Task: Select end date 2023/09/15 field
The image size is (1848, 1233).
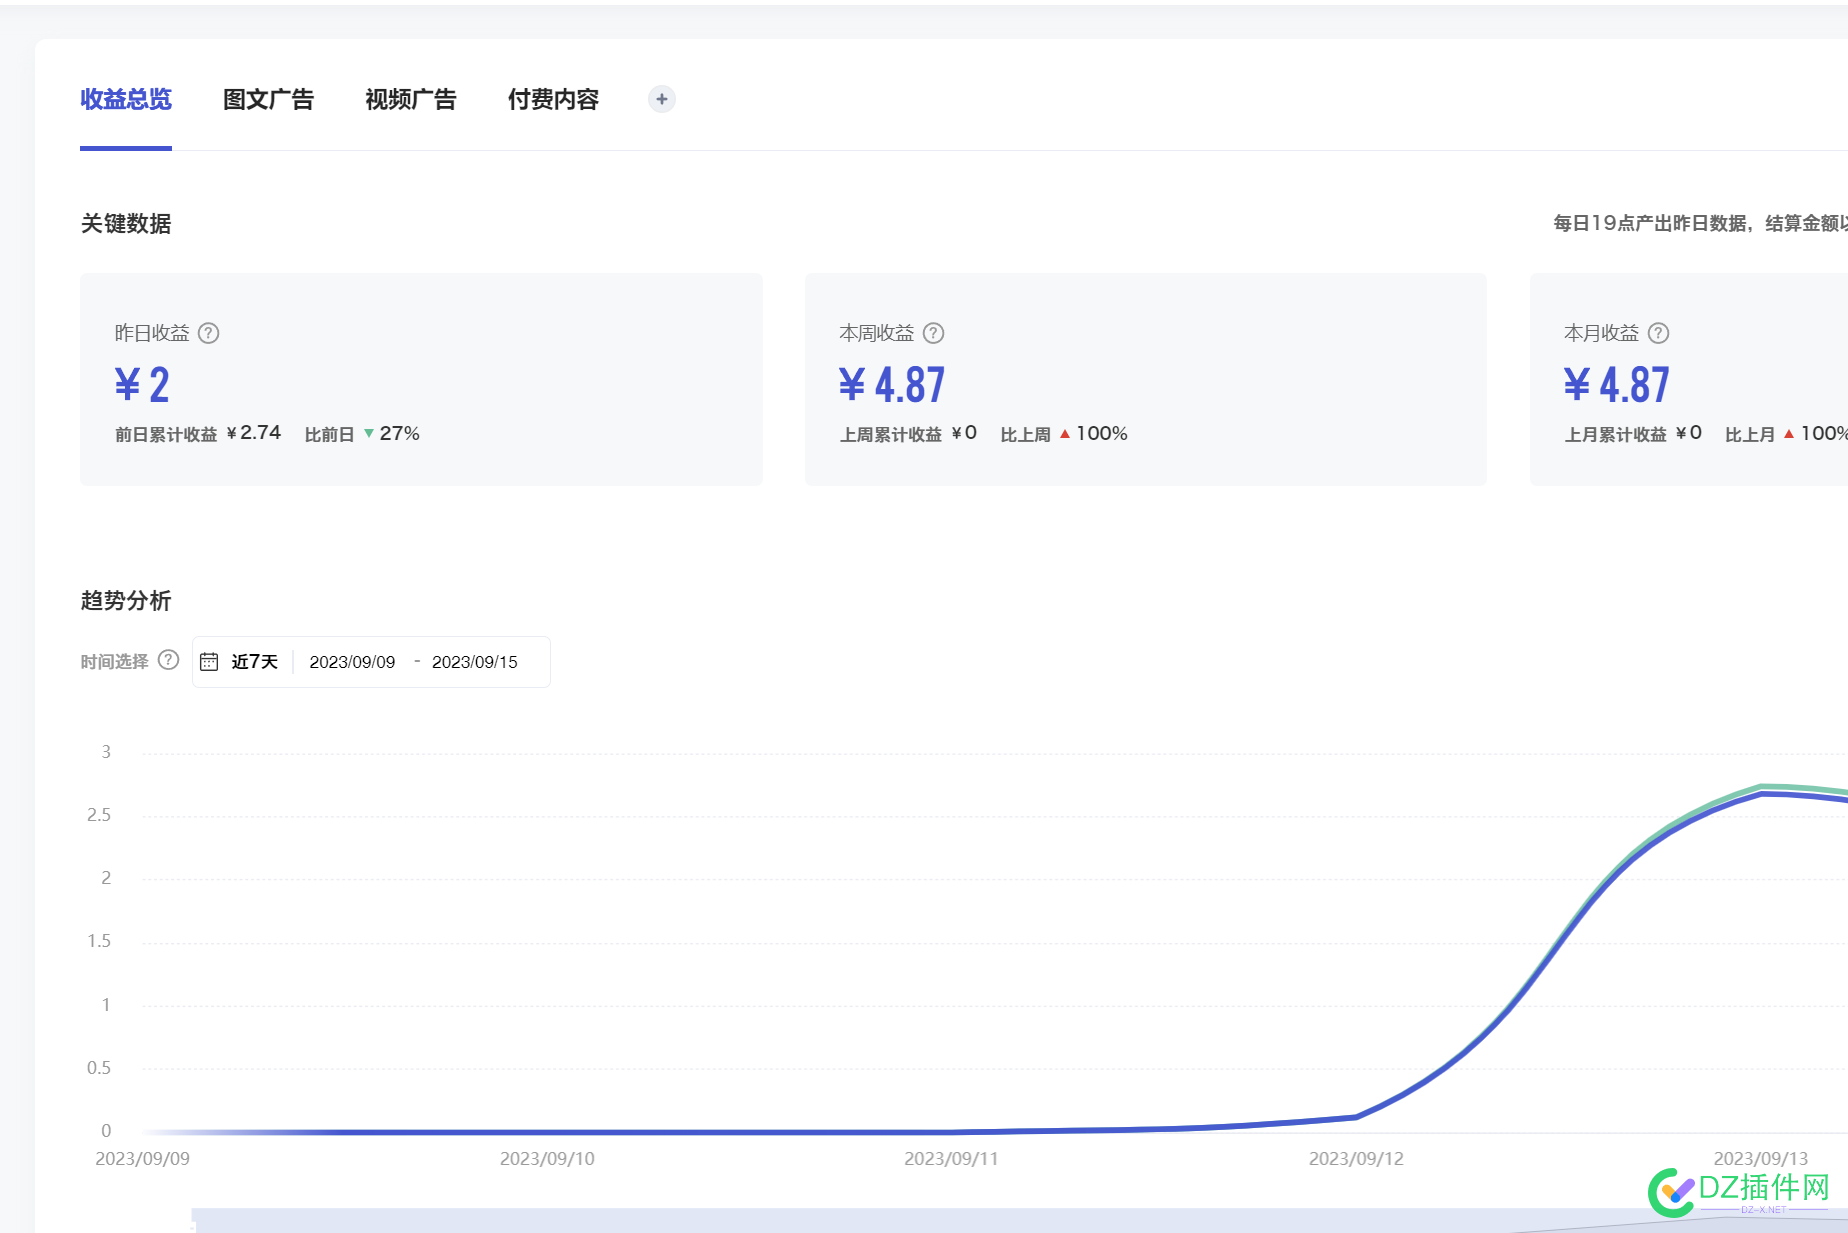Action: [475, 662]
